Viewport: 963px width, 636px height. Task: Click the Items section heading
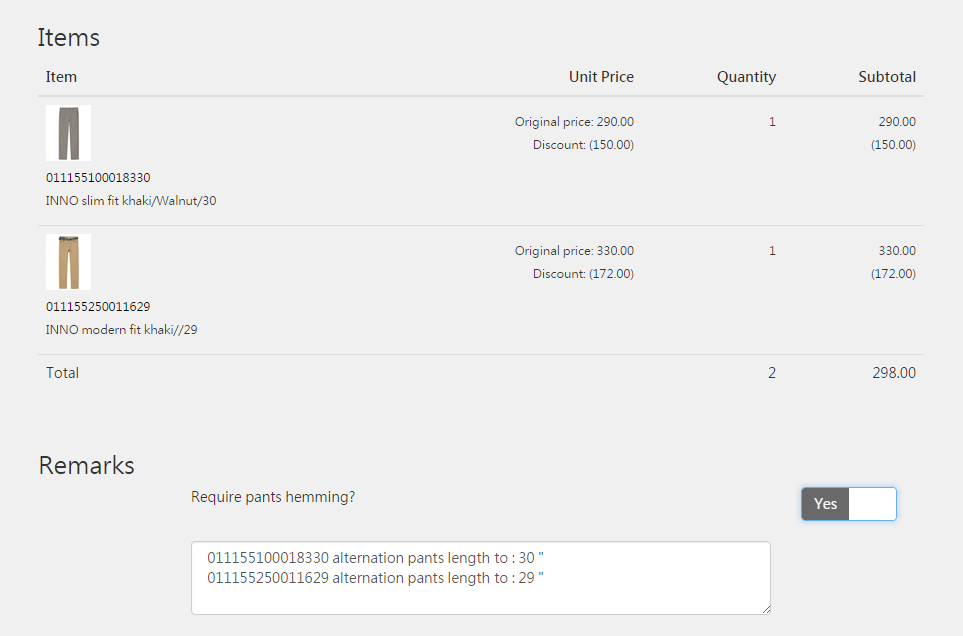click(x=69, y=38)
